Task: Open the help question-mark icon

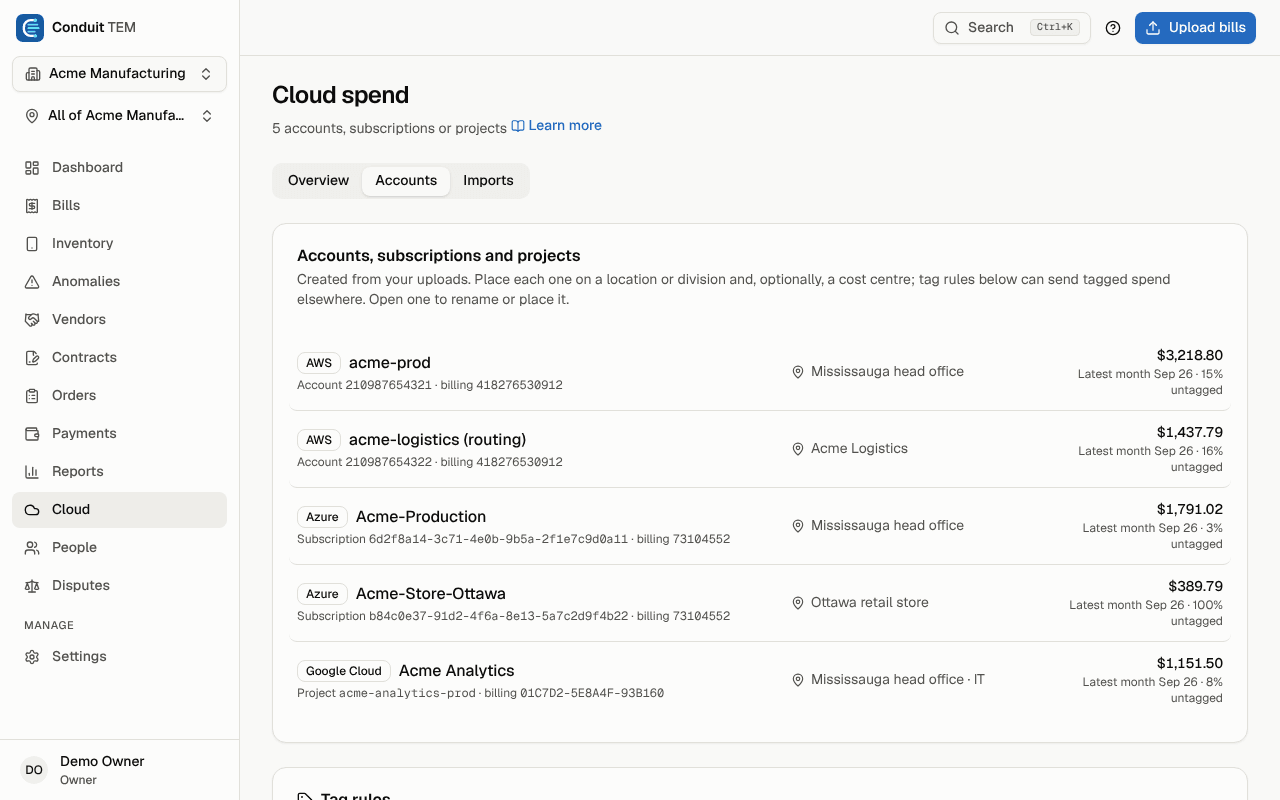Action: coord(1113,28)
